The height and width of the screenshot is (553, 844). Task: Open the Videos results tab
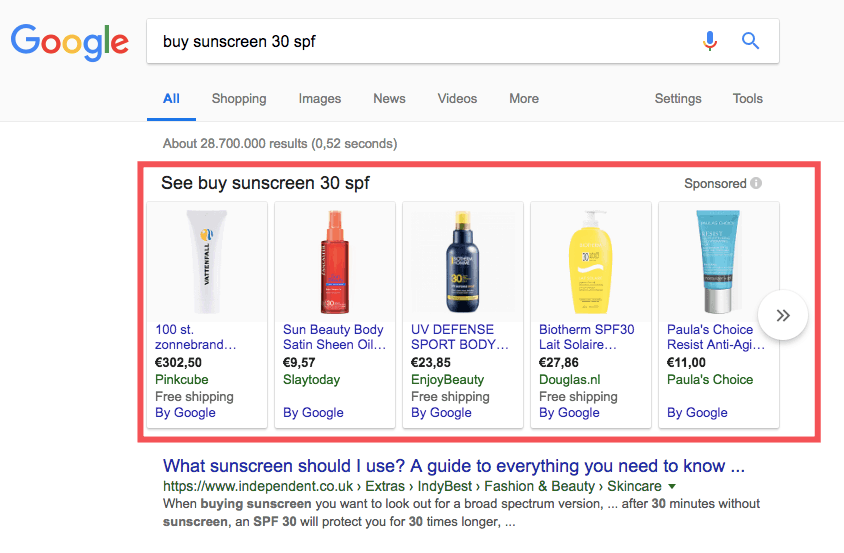[x=457, y=99]
